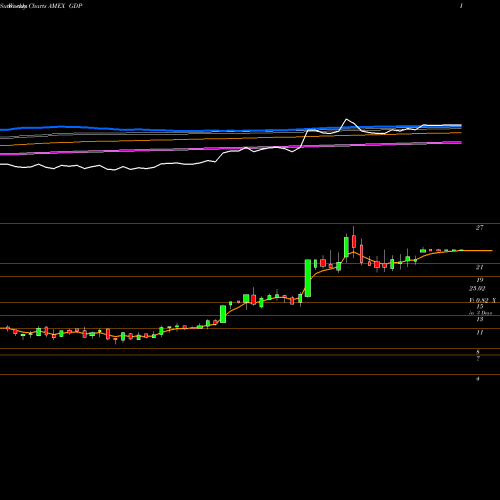Click the 'in 3 Days' note text
500x500 pixels.
point(480,313)
